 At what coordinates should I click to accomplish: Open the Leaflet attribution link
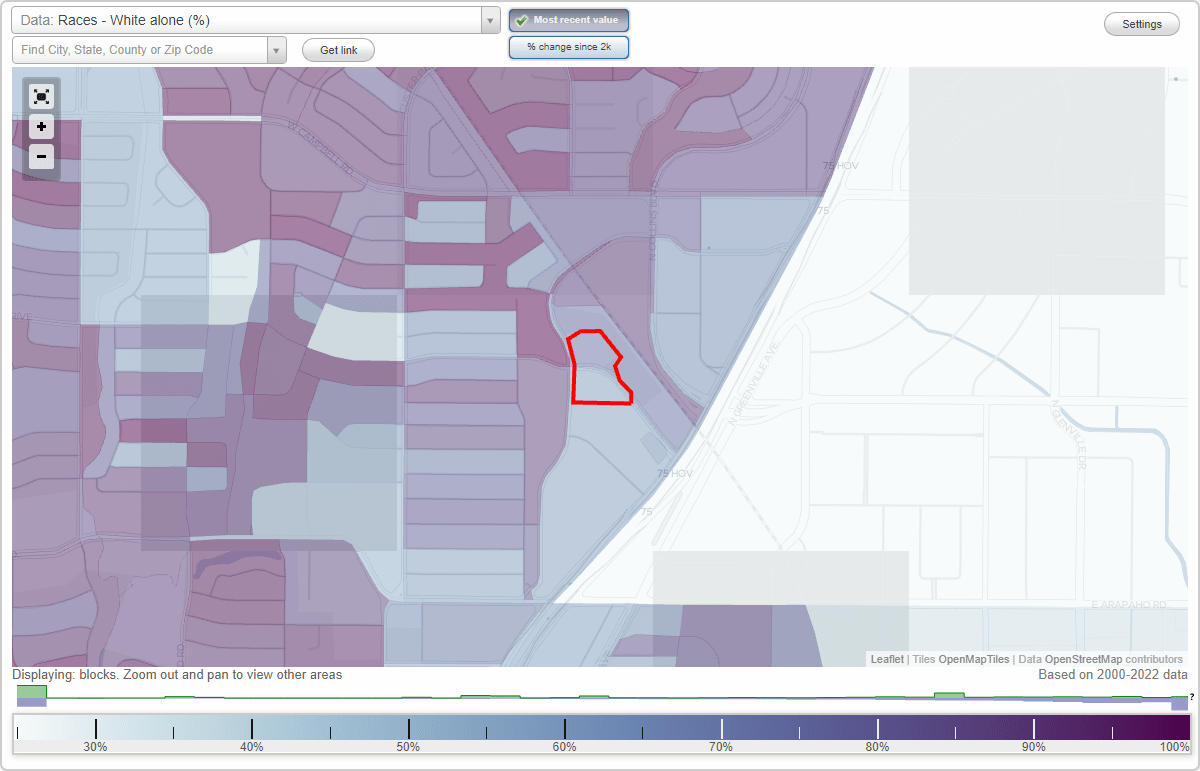887,659
